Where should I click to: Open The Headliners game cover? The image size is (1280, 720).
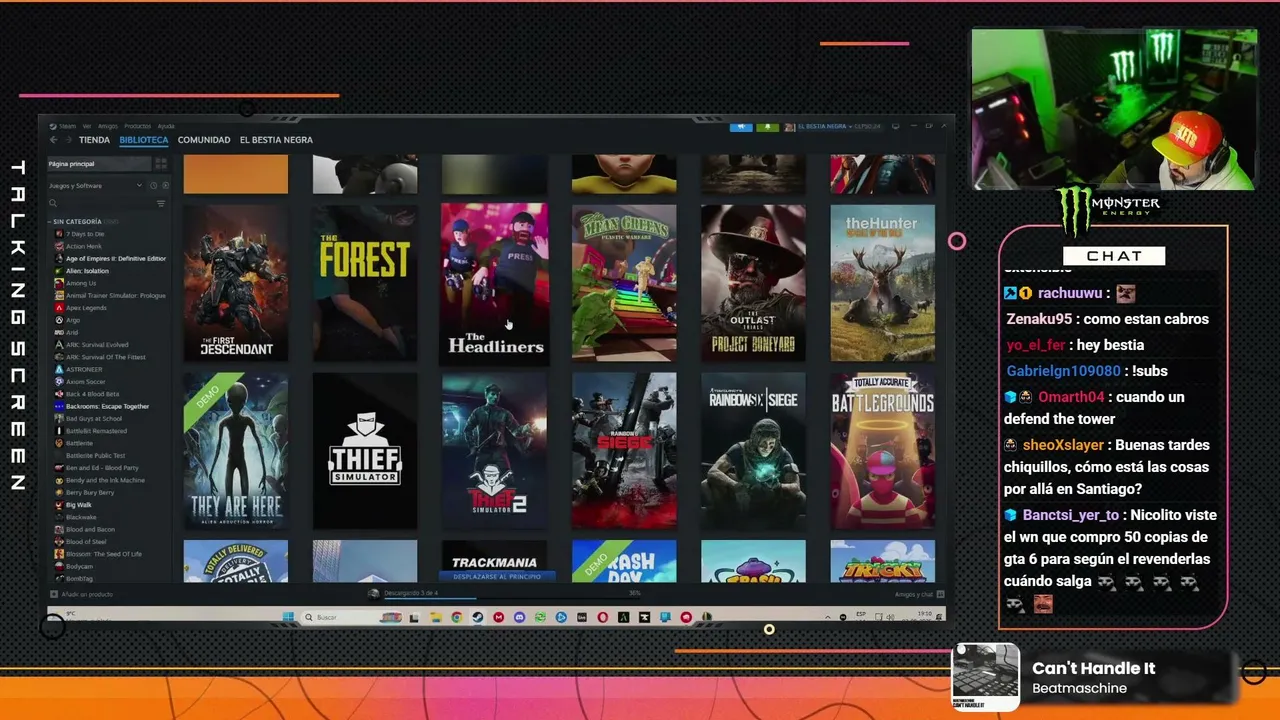[x=494, y=283]
